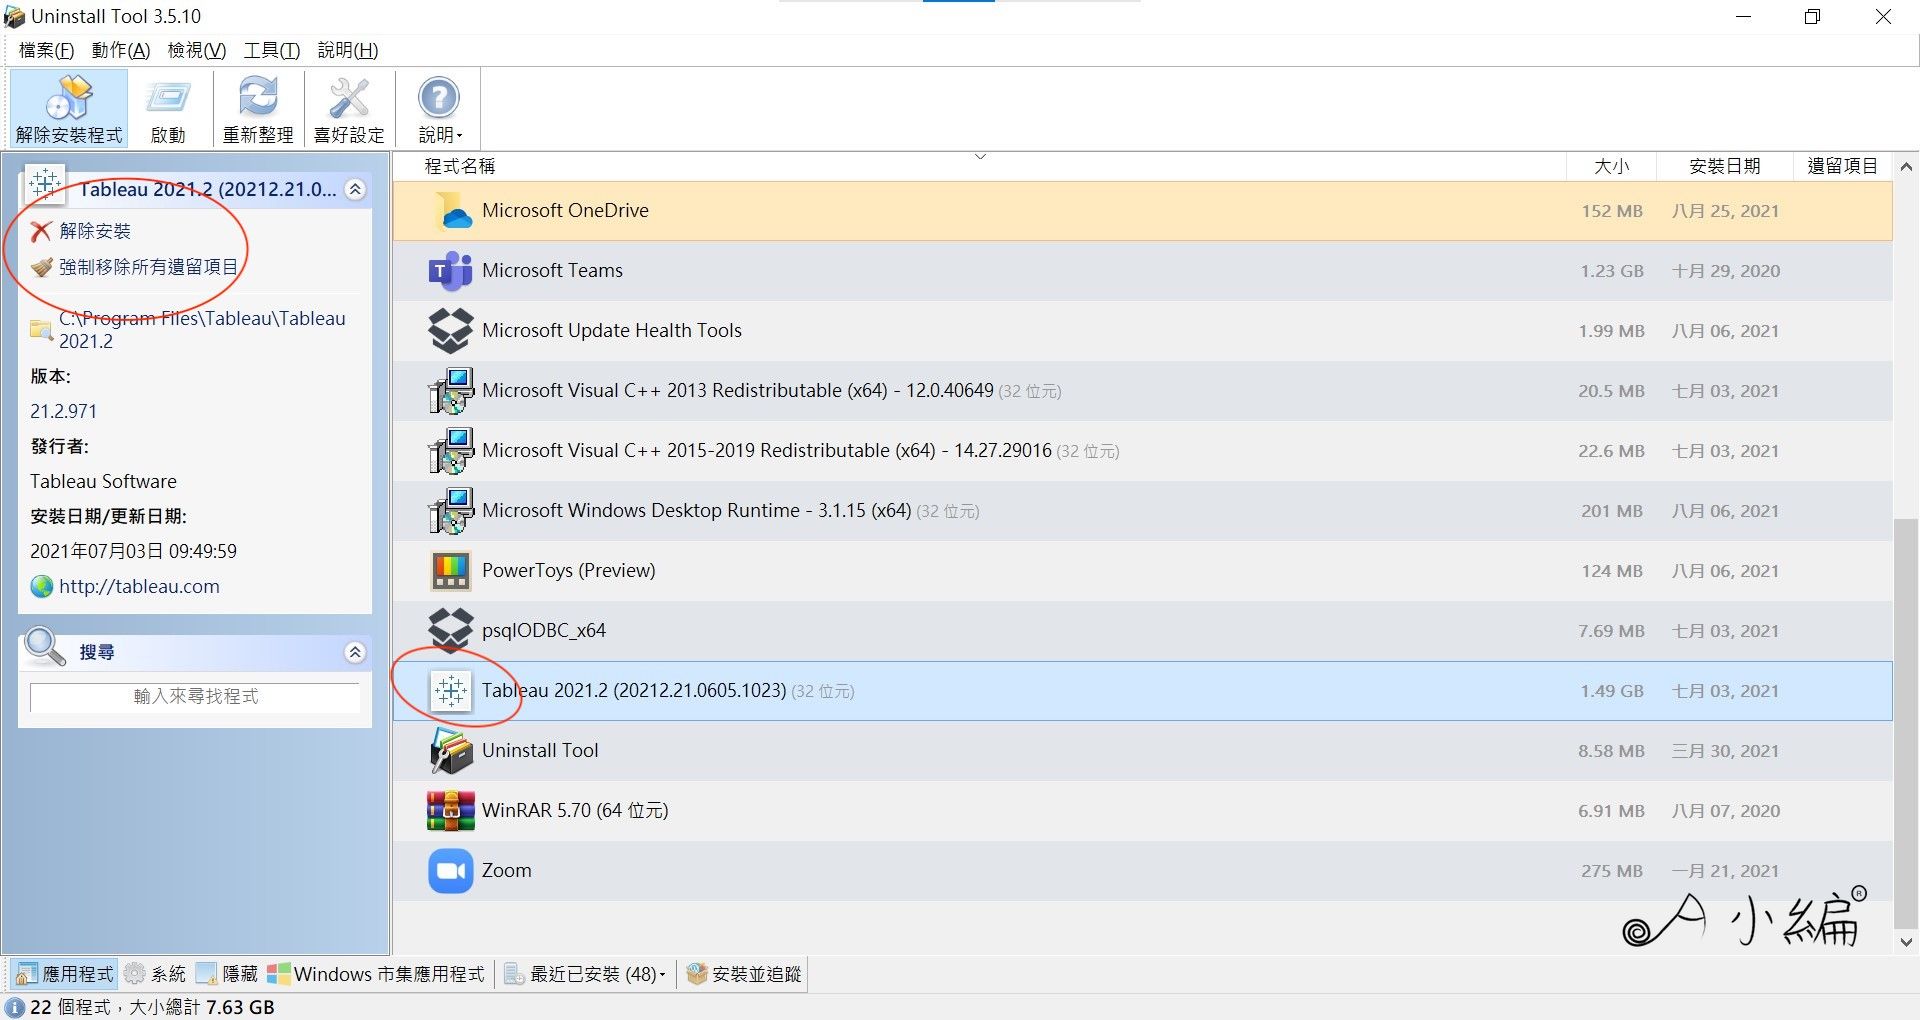Open the Help (說明) toolbar dropdown

click(x=440, y=109)
